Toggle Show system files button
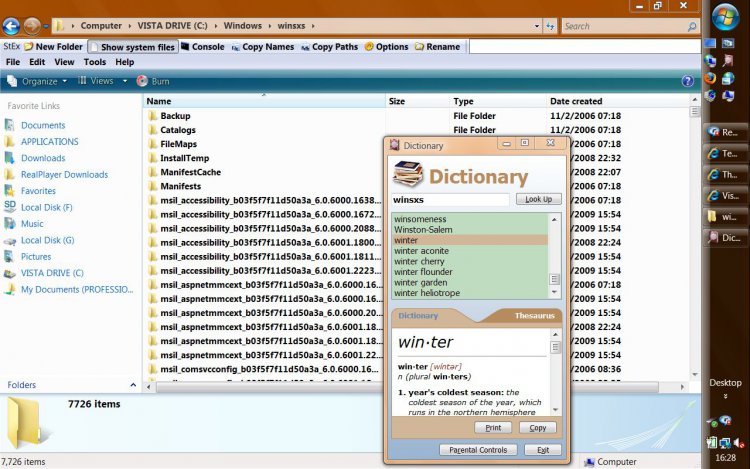The image size is (750, 469). [132, 47]
